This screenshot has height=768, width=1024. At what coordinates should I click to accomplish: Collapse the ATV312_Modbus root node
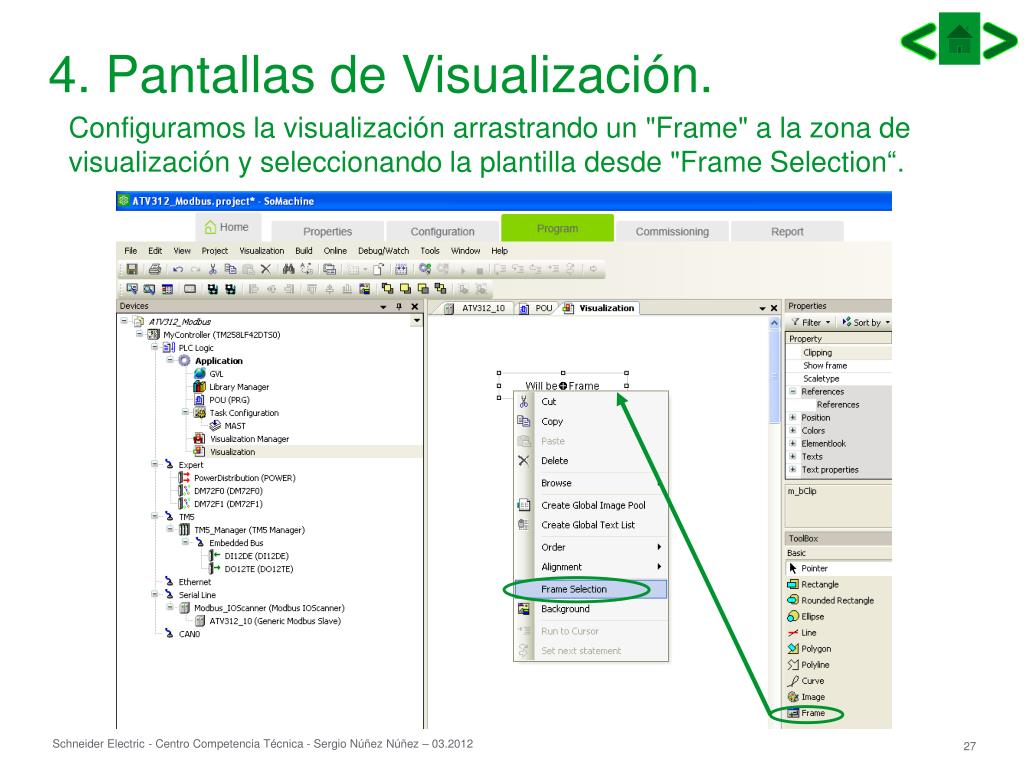coord(123,321)
